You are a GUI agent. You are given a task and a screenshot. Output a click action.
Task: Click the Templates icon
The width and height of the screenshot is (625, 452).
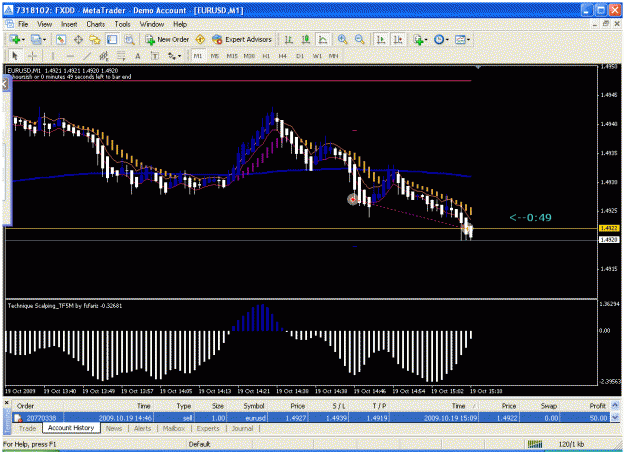coord(460,39)
